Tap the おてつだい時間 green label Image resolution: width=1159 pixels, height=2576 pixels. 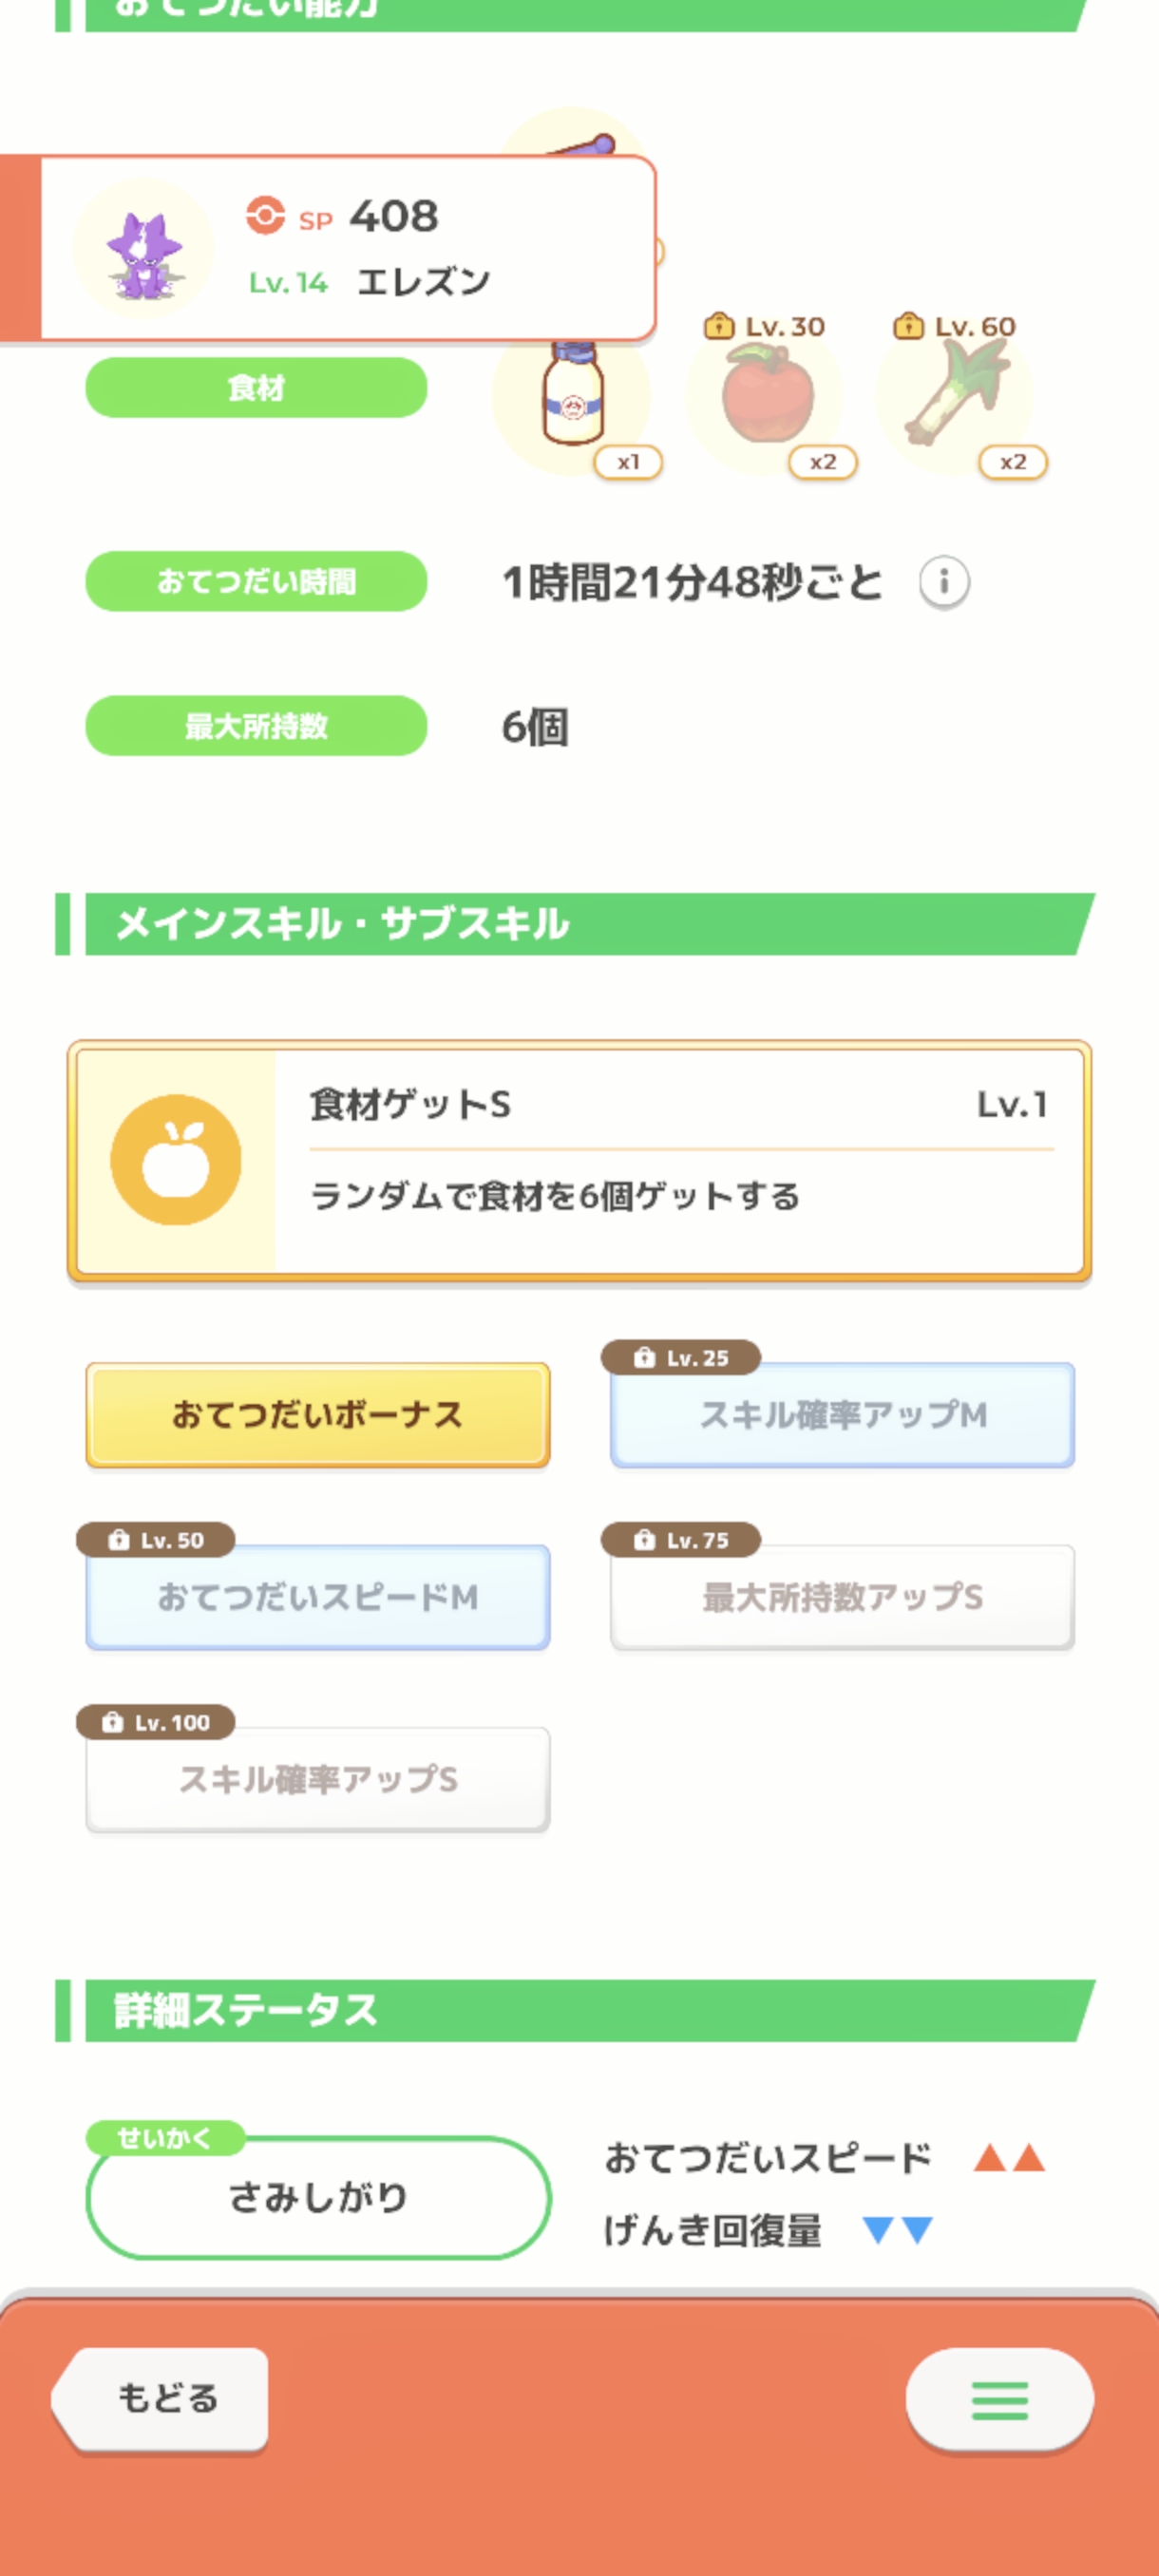[x=256, y=582]
